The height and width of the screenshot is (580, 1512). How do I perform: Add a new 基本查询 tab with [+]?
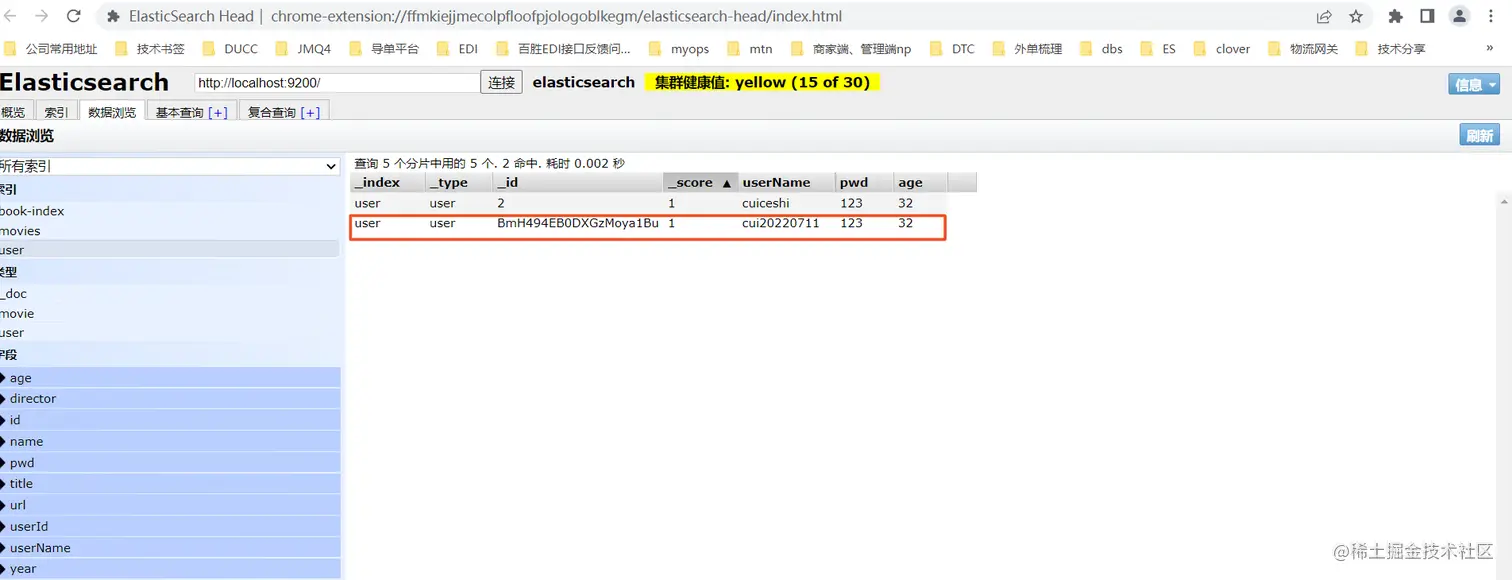[x=218, y=112]
